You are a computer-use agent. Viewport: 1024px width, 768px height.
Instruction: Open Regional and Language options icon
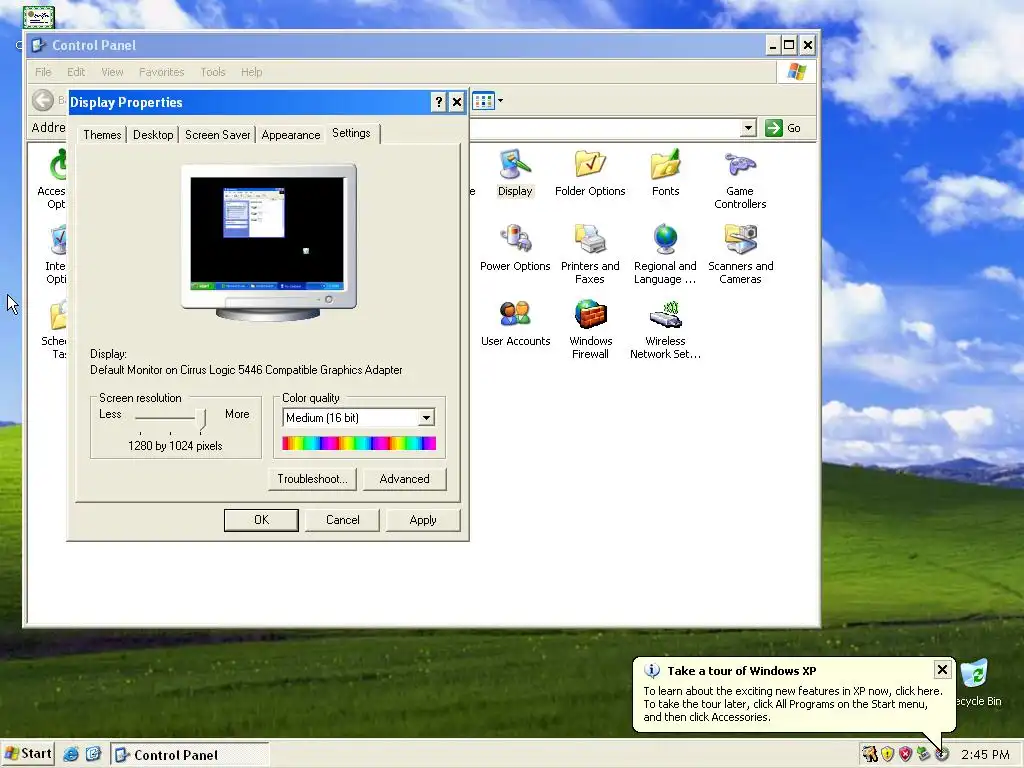[665, 255]
